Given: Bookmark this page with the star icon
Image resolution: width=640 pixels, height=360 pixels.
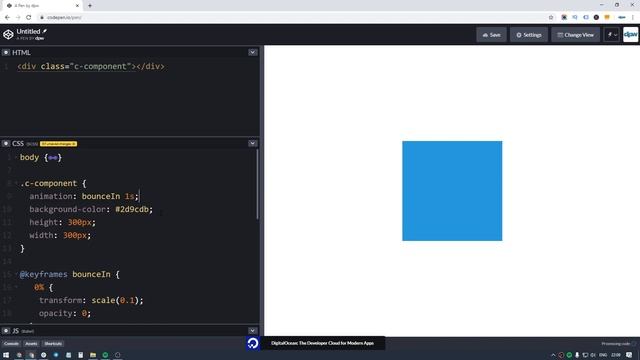Looking at the screenshot, I should click(x=551, y=17).
